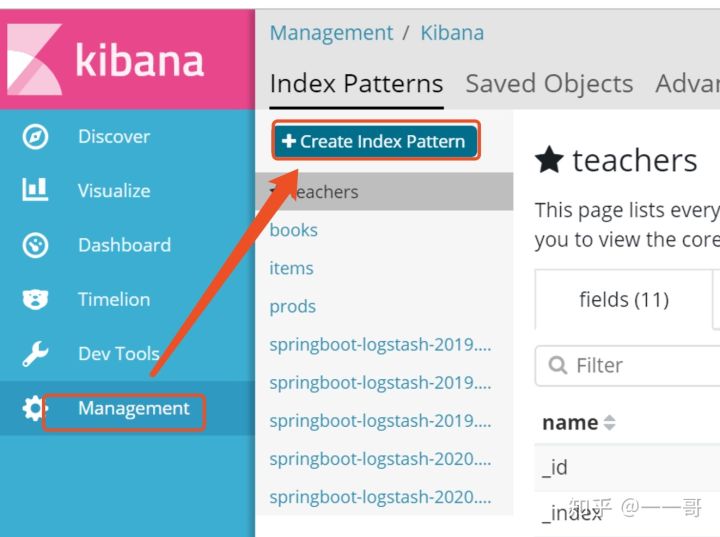Click the Management breadcrumb link
This screenshot has width=720, height=537.
click(330, 33)
